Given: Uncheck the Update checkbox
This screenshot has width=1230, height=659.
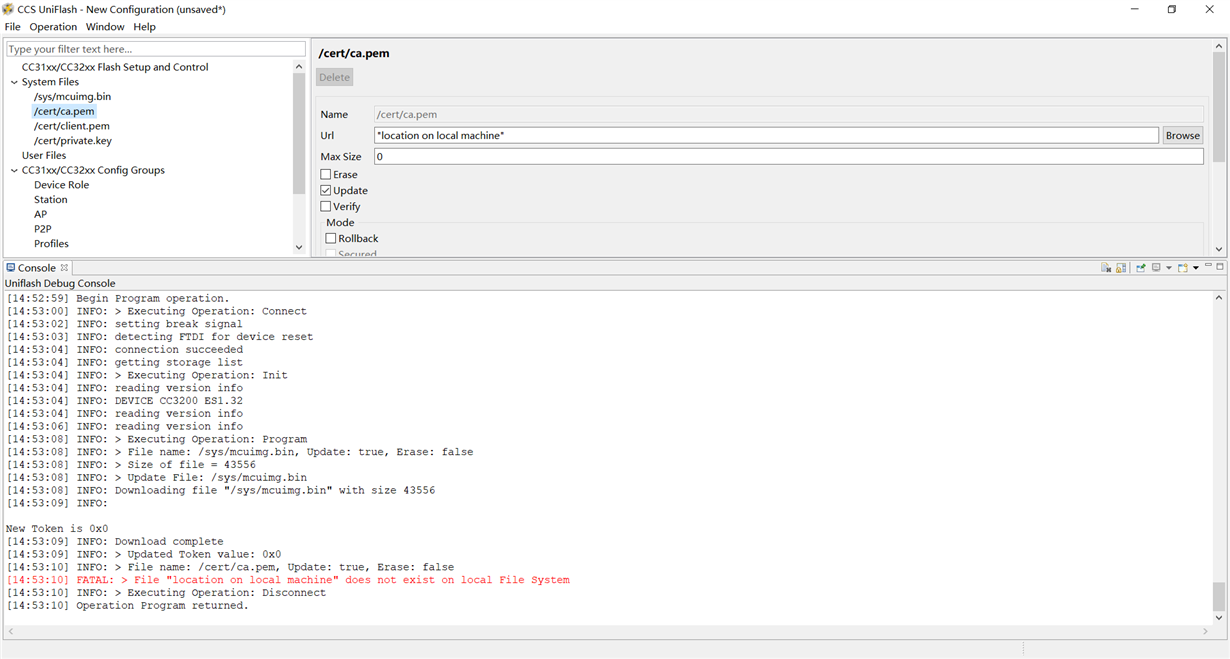Looking at the screenshot, I should 326,191.
